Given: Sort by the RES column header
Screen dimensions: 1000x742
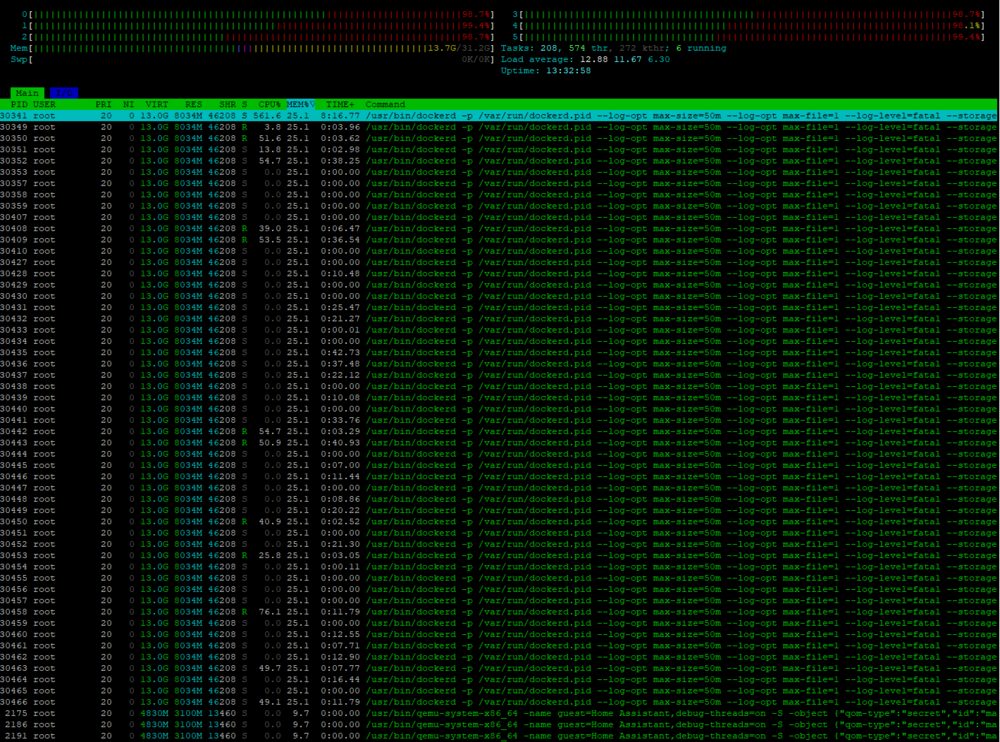Looking at the screenshot, I should (x=194, y=105).
